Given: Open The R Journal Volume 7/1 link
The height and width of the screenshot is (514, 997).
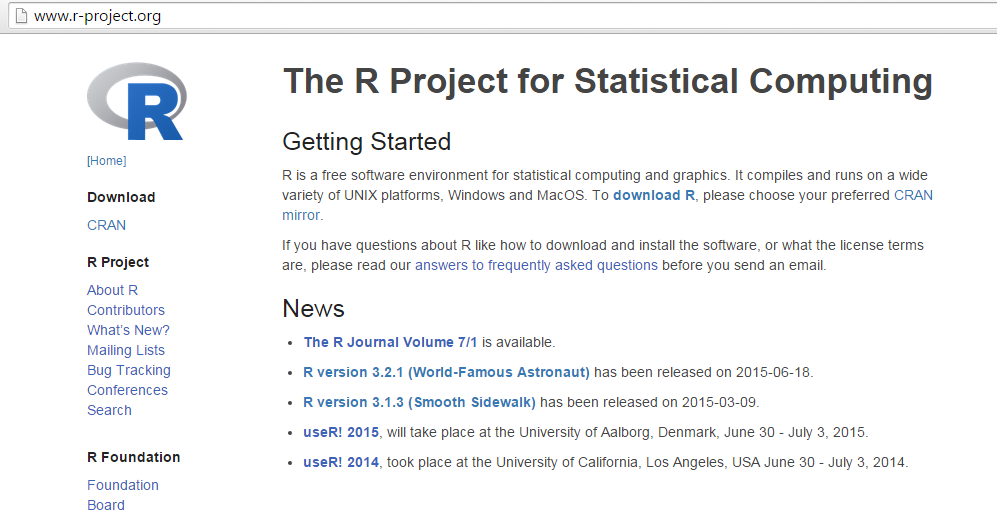Looking at the screenshot, I should 390,342.
